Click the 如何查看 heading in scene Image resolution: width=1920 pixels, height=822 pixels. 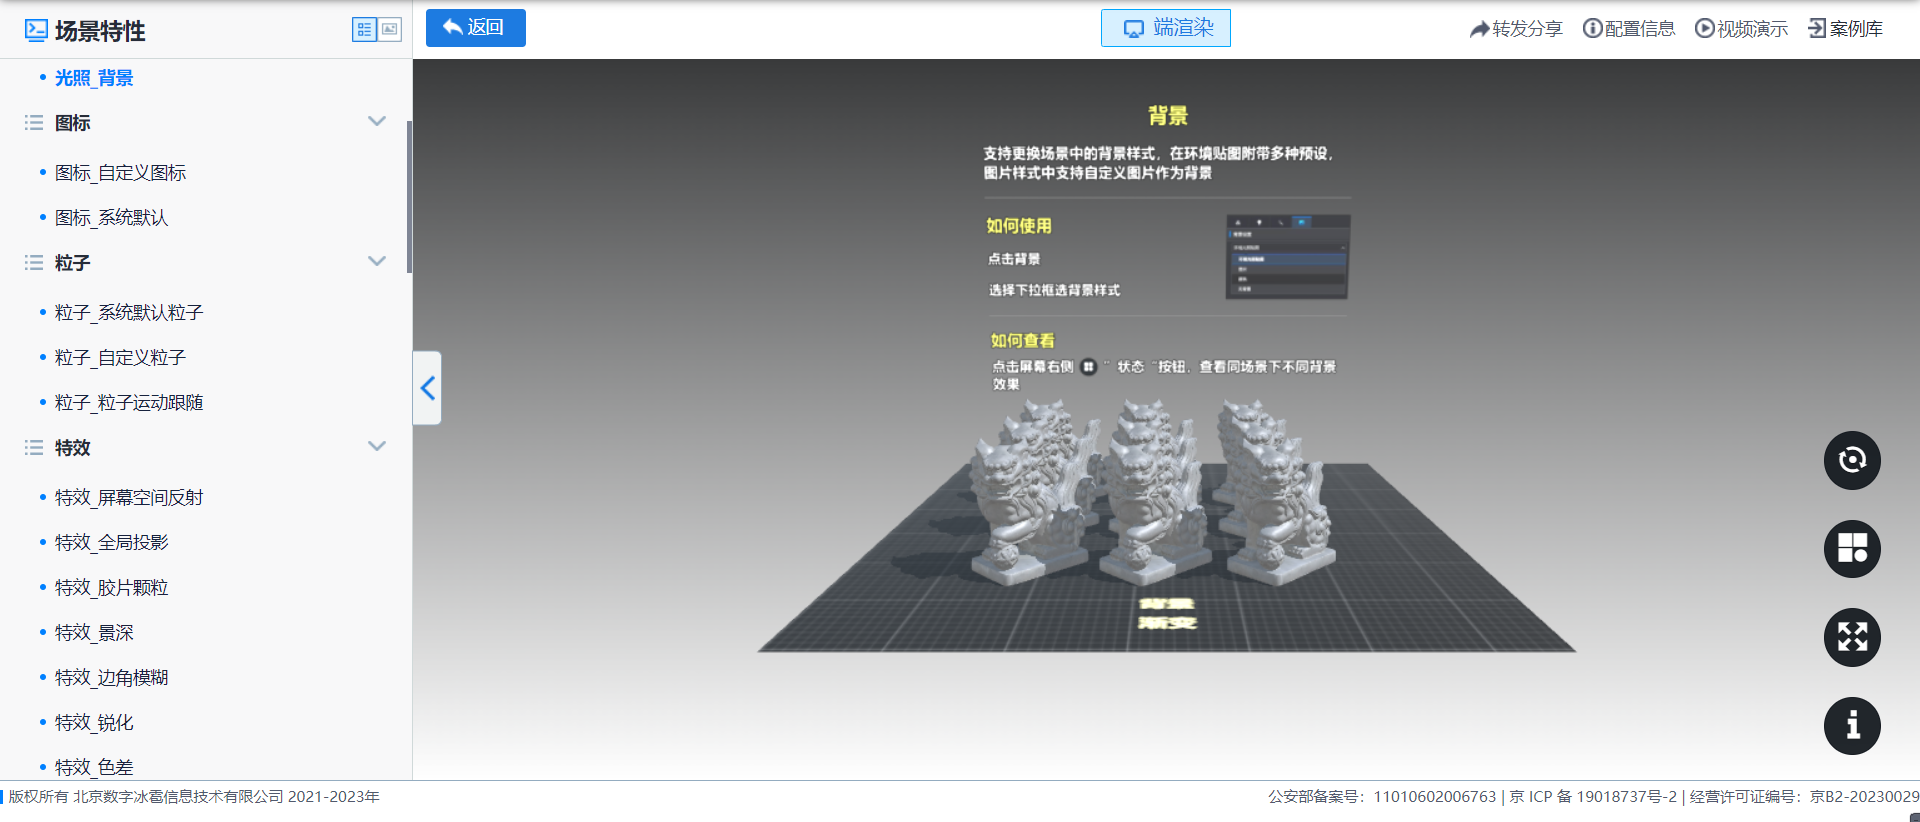(1022, 341)
